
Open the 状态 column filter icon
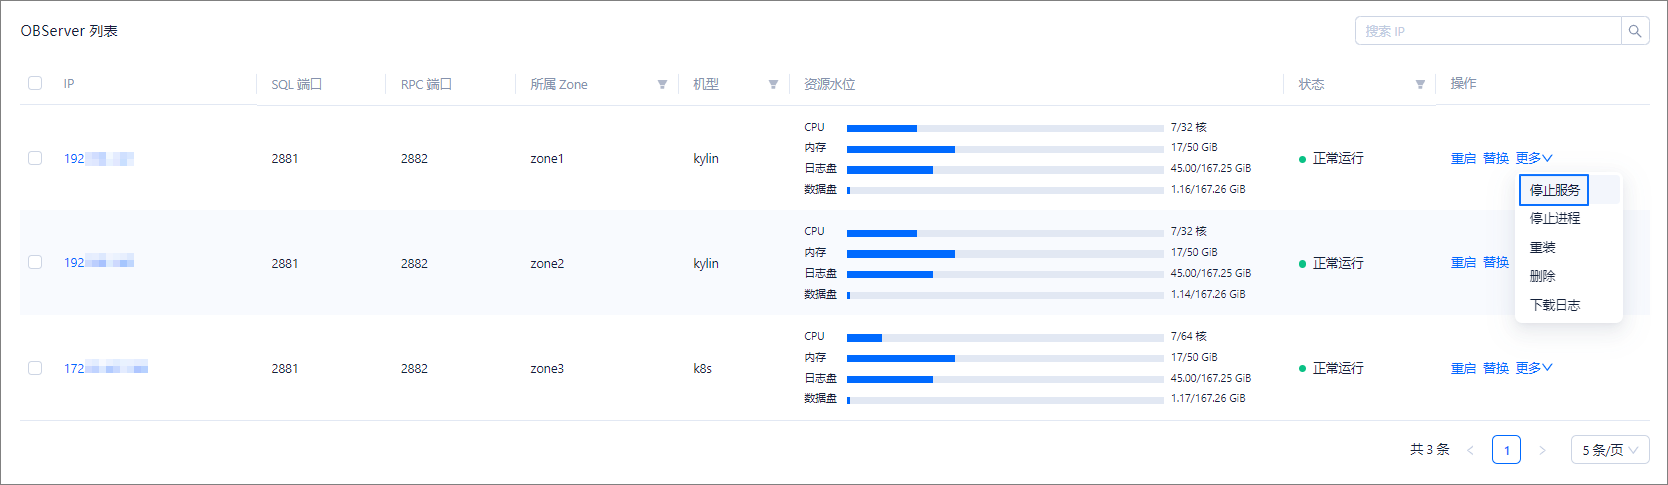coord(1420,84)
